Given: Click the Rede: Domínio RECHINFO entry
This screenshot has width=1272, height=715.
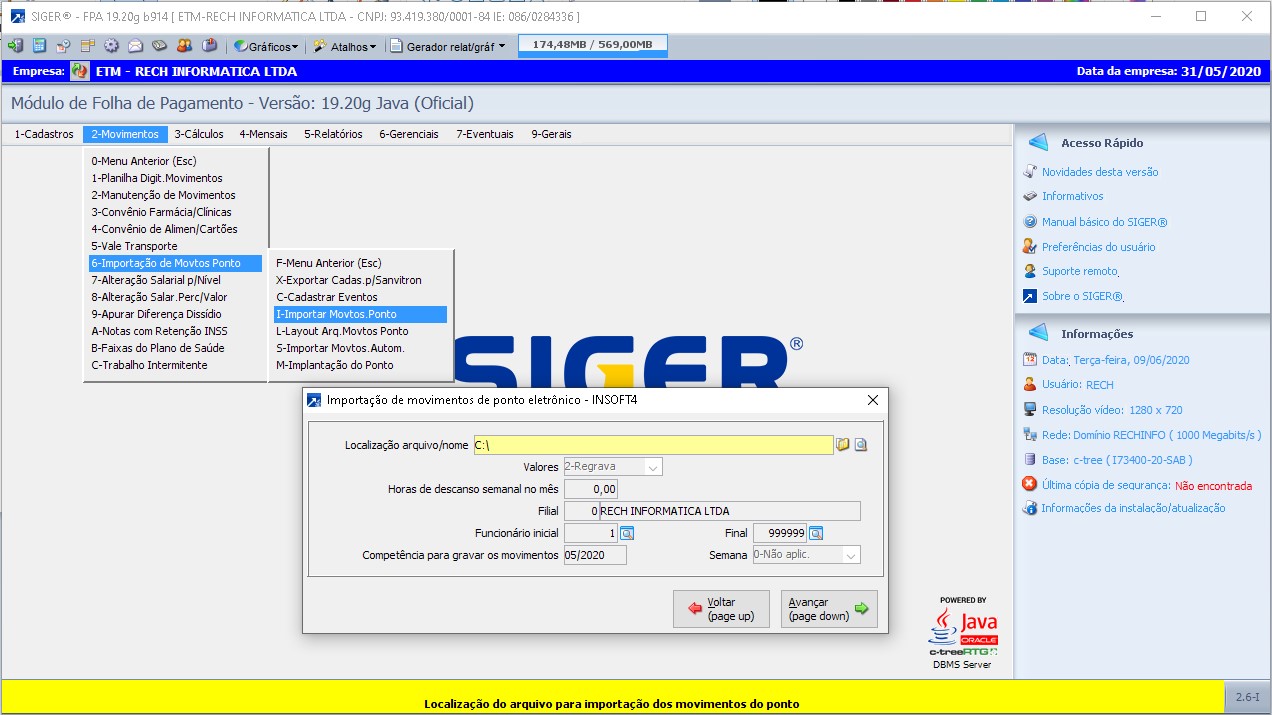Looking at the screenshot, I should click(1151, 435).
